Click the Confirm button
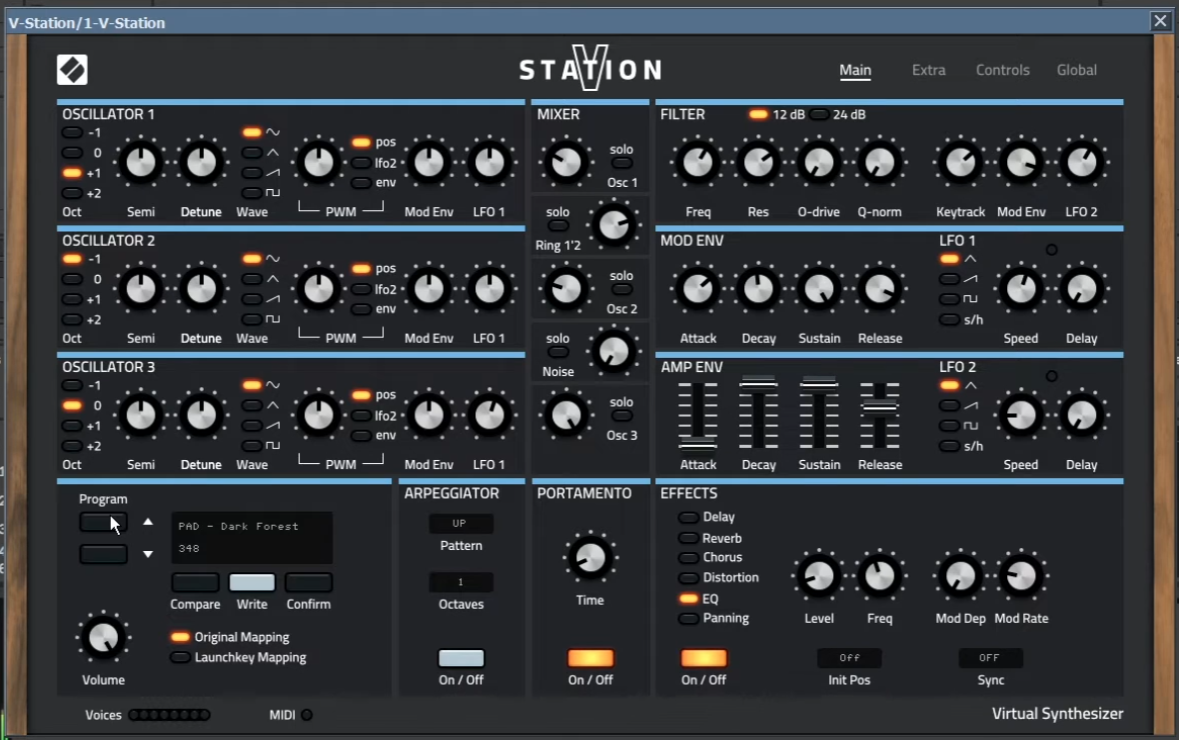Screen dimensions: 1179x740 pos(308,582)
